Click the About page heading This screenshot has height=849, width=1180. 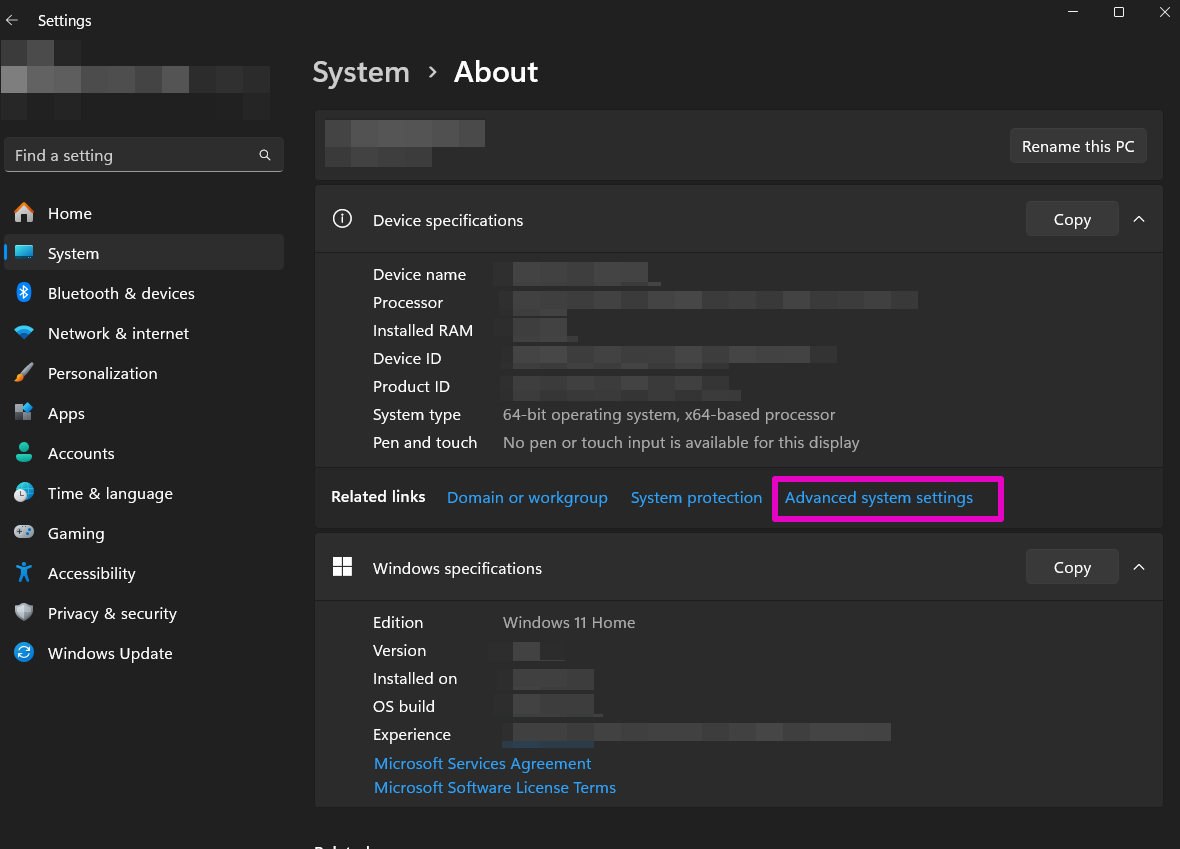tap(496, 72)
